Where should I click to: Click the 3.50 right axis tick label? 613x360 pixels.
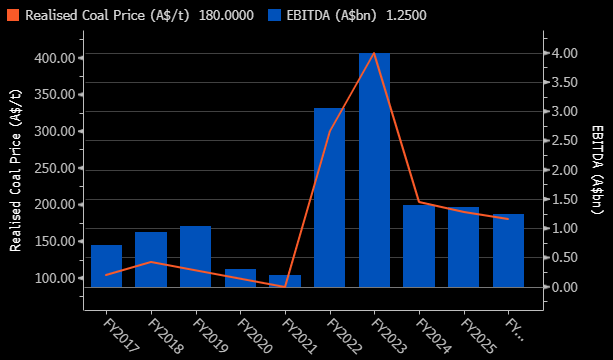[564, 82]
